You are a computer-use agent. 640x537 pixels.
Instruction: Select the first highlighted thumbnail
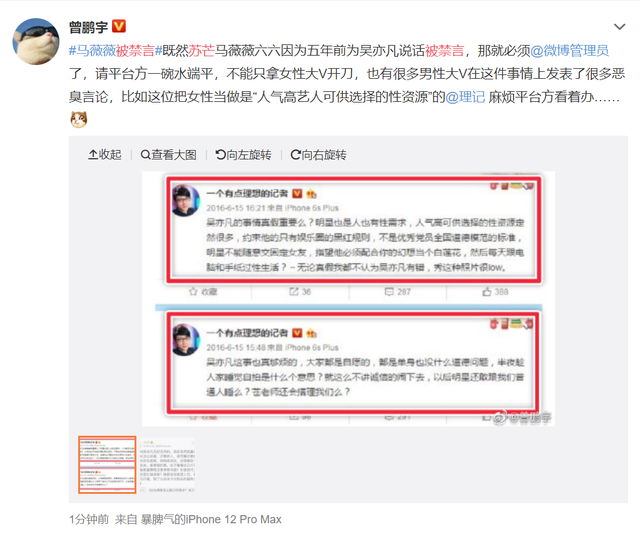[107, 465]
